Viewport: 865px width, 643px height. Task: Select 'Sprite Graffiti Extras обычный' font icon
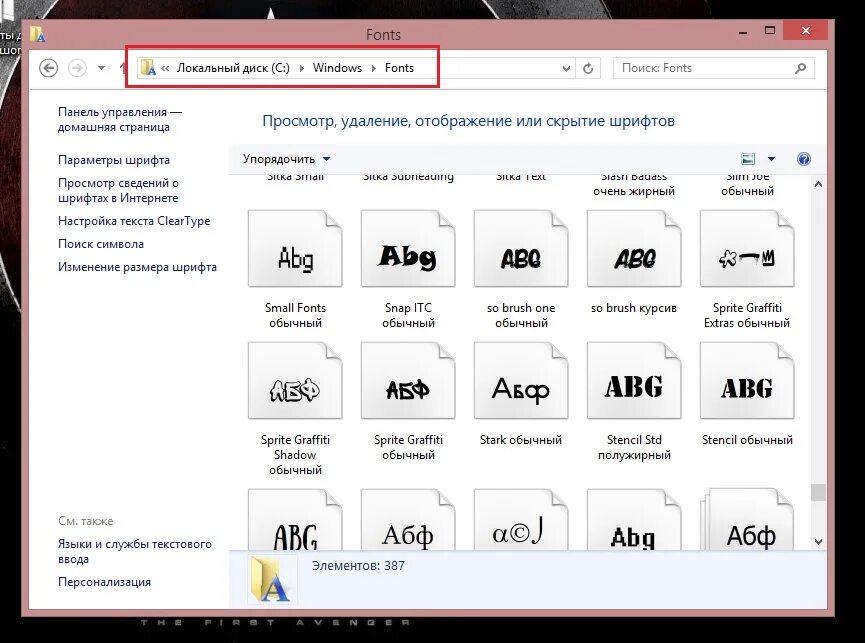(747, 248)
